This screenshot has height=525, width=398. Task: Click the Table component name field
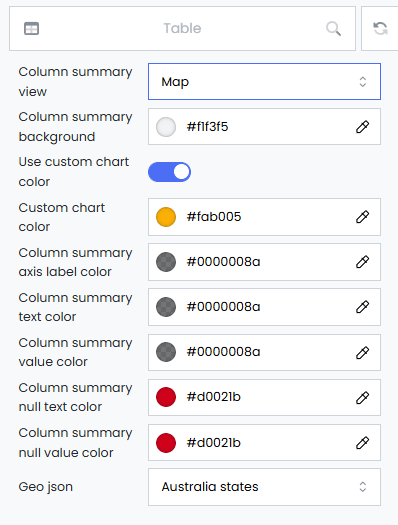coord(182,28)
